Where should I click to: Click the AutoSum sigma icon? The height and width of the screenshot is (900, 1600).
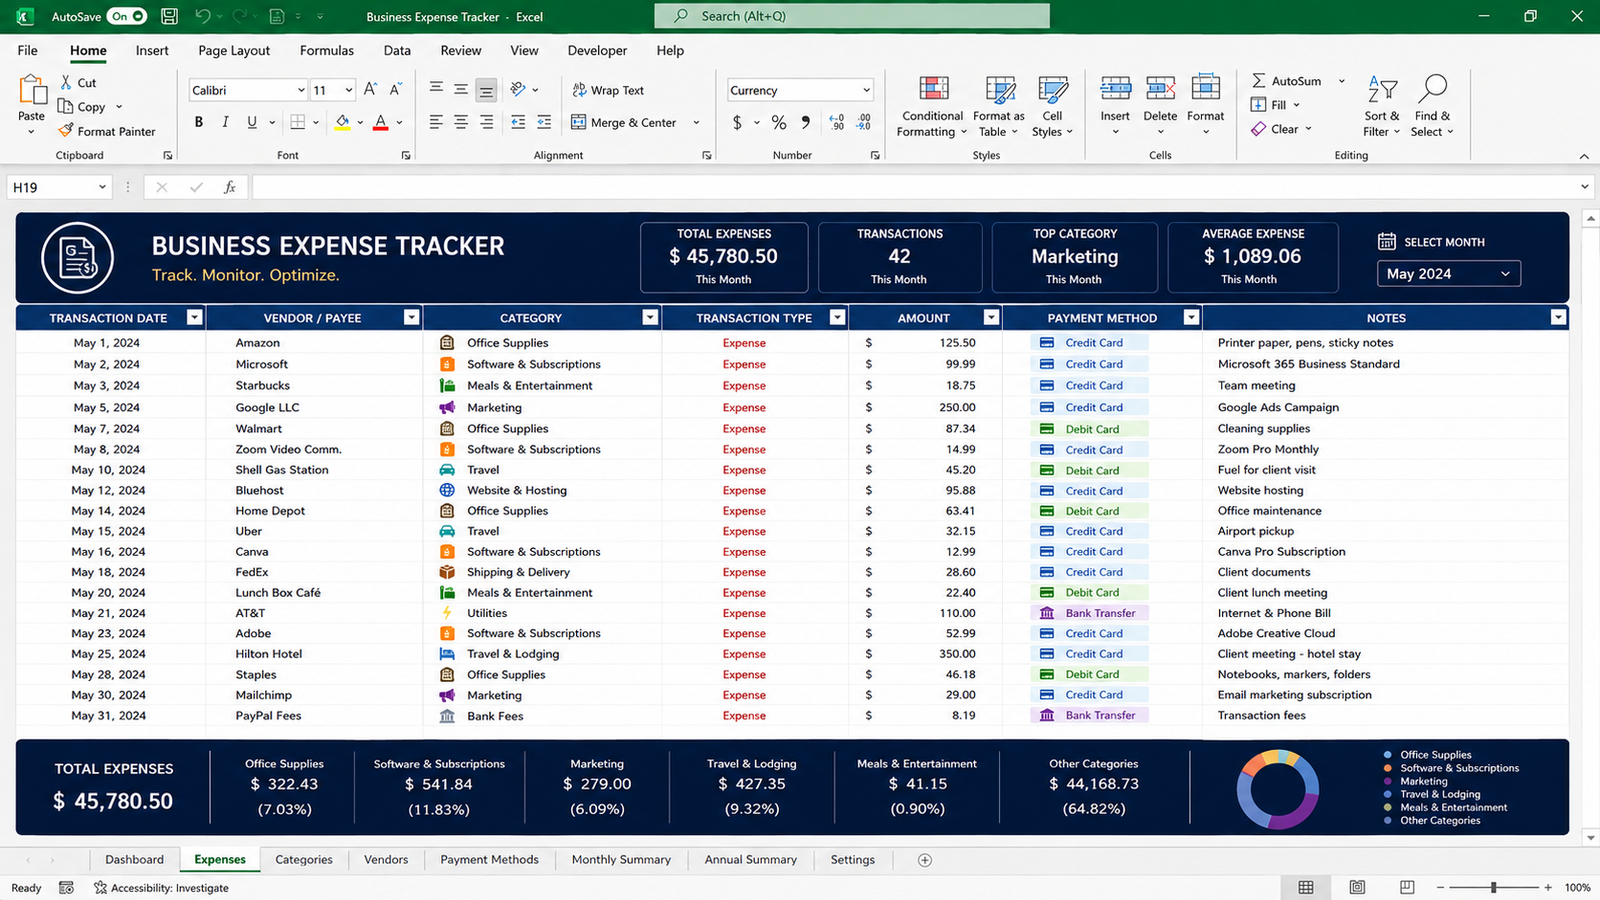tap(1259, 81)
